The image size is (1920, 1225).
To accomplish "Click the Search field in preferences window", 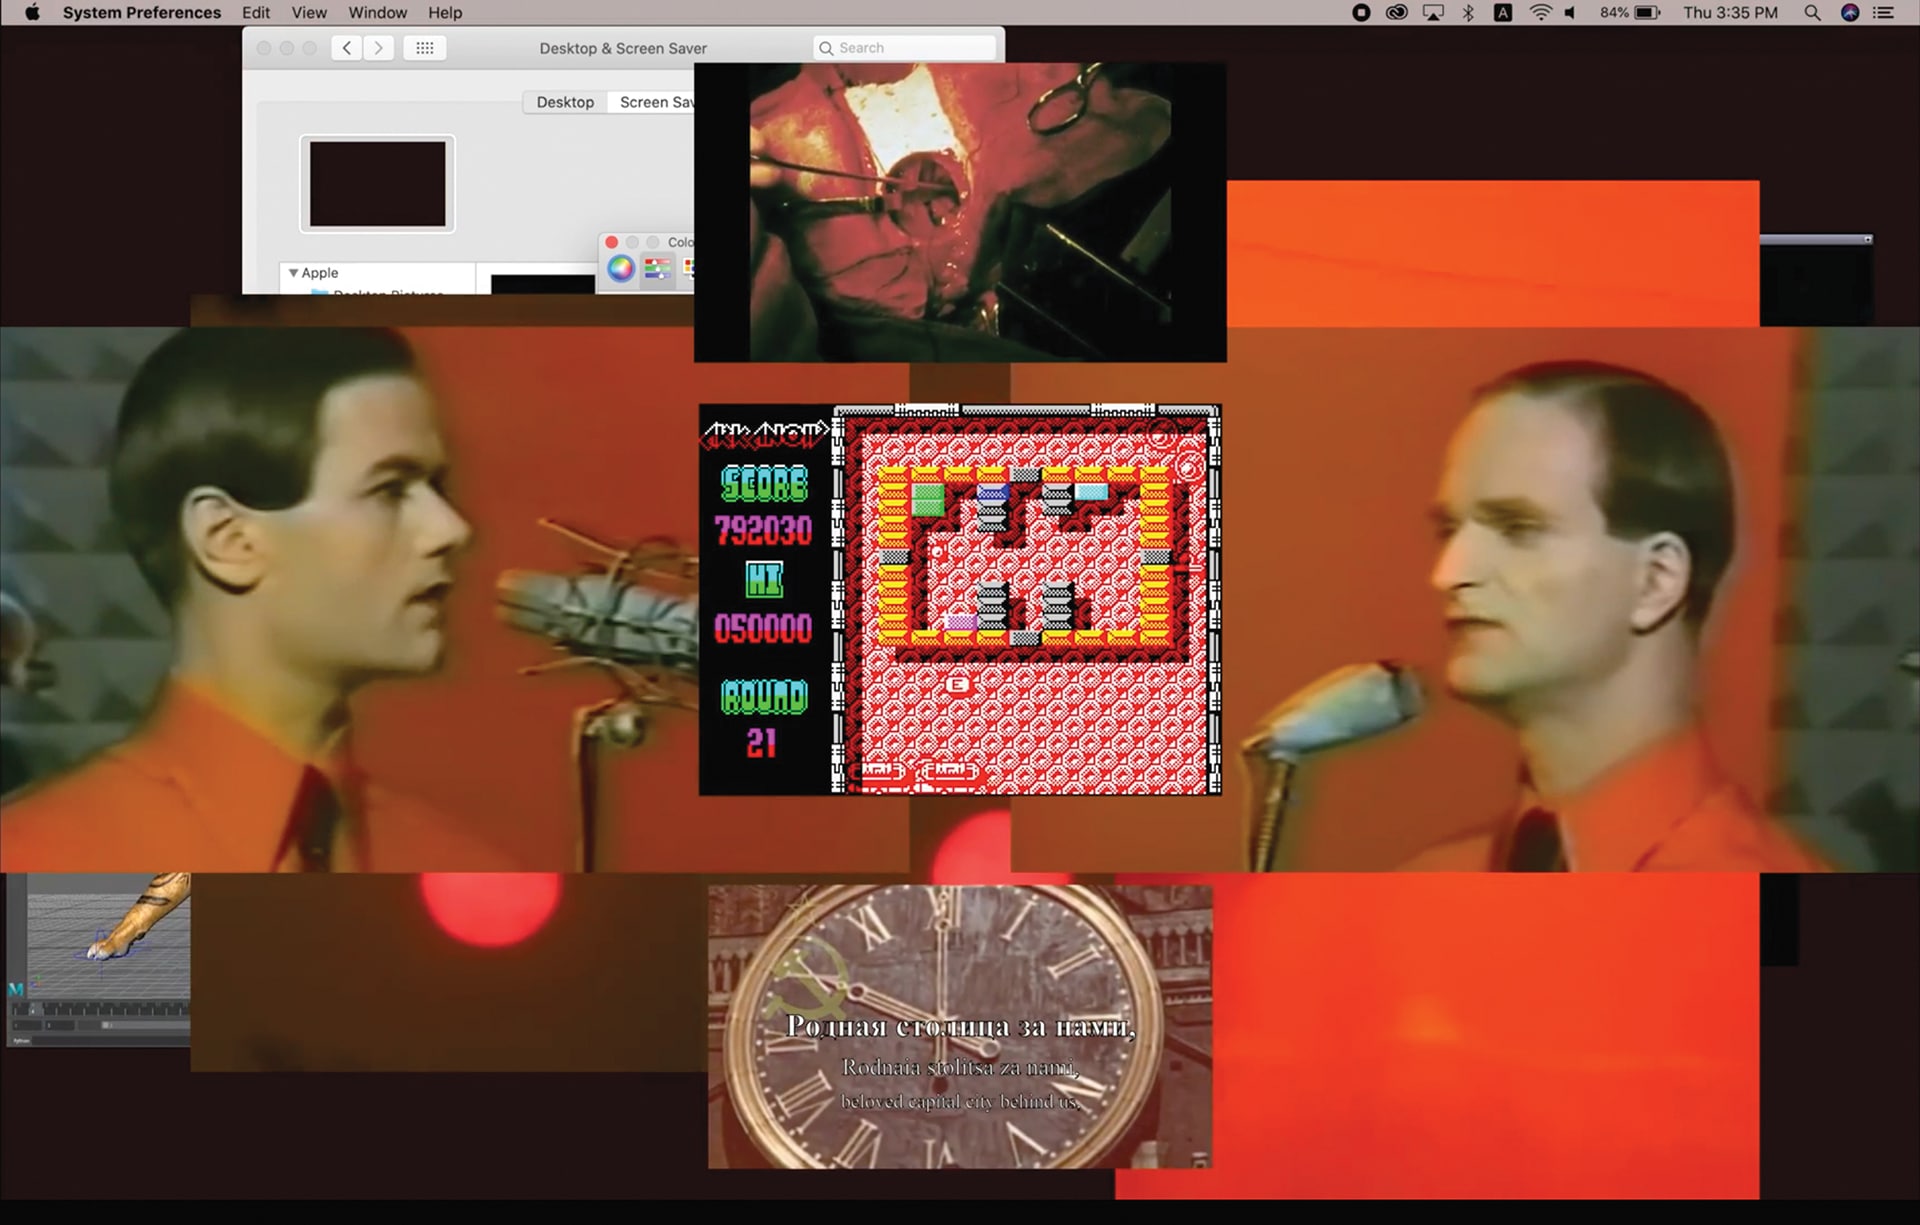I will click(905, 48).
